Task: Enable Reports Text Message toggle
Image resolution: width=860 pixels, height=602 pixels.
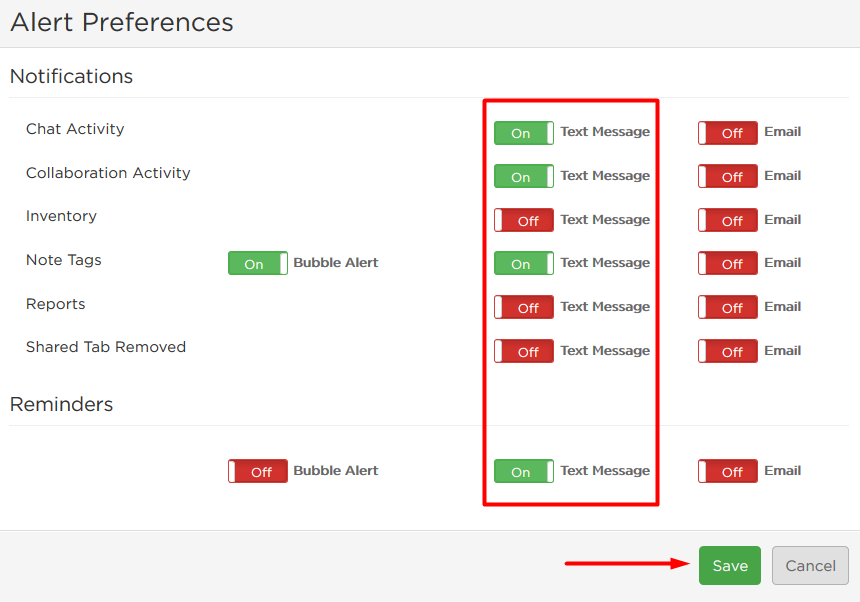Action: (x=524, y=307)
